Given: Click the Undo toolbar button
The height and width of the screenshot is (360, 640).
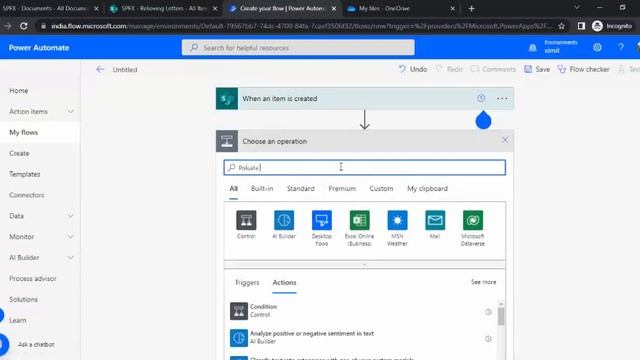Looking at the screenshot, I should [x=413, y=69].
